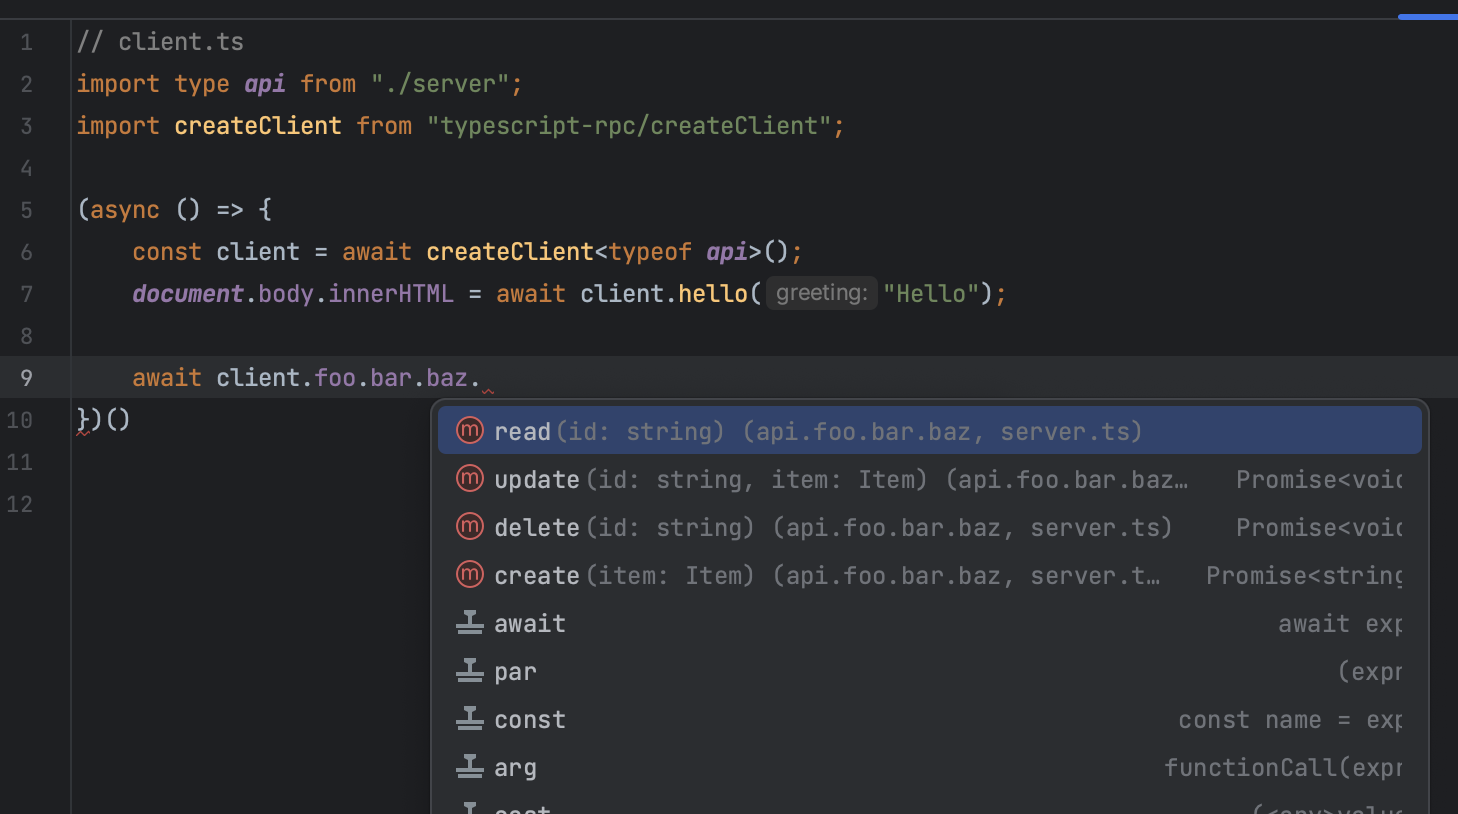The width and height of the screenshot is (1458, 814).
Task: Click the document identifier on line 7
Action: tap(188, 293)
